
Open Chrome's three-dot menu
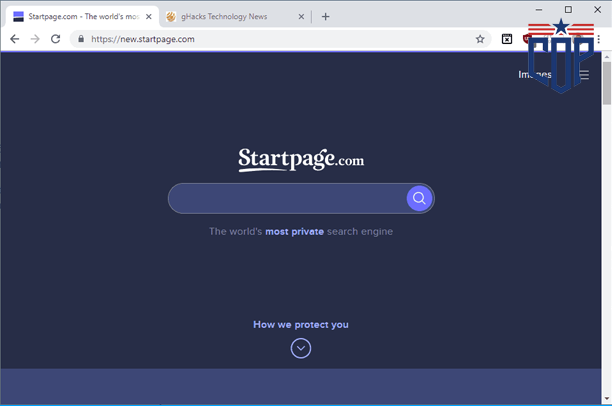pyautogui.click(x=599, y=39)
